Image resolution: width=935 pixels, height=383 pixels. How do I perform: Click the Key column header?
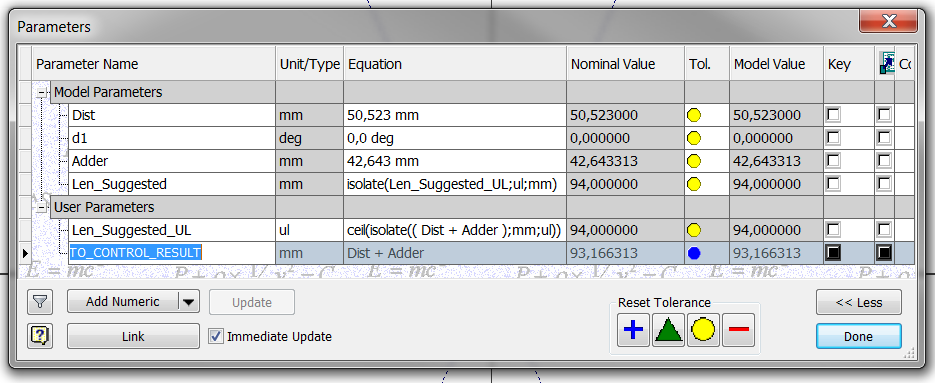tap(849, 64)
